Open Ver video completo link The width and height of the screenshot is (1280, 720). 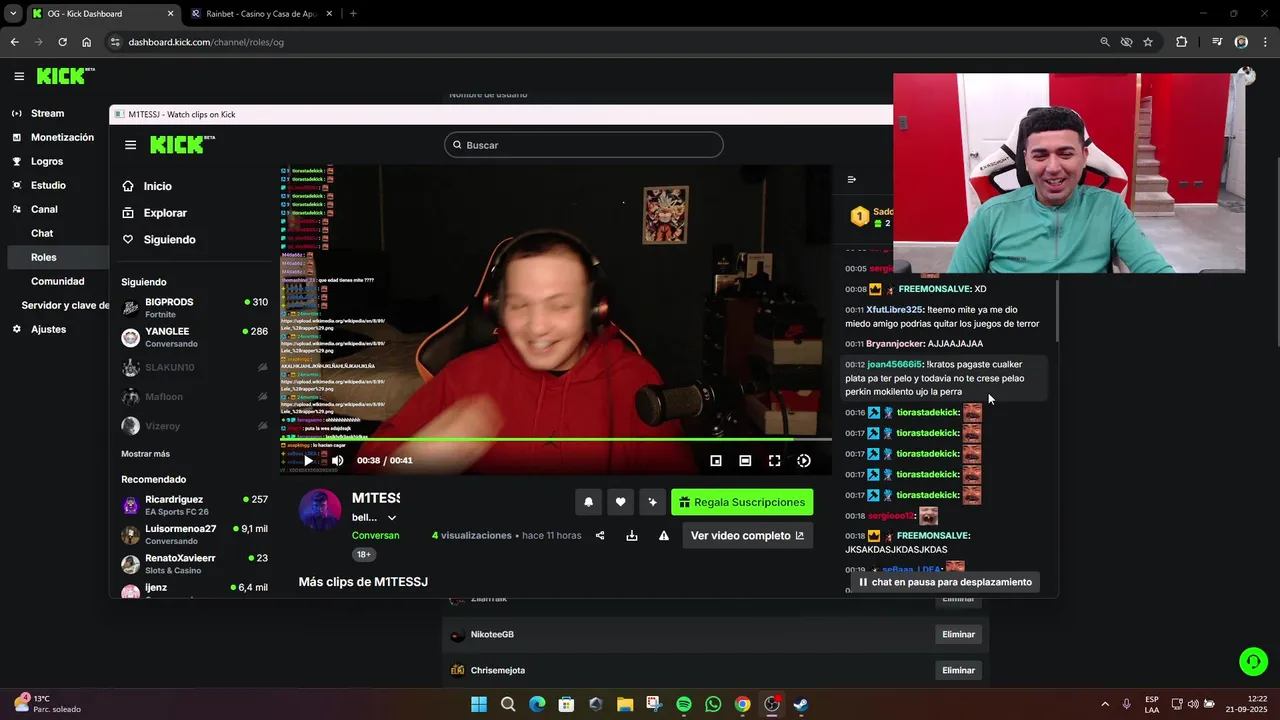tap(748, 536)
